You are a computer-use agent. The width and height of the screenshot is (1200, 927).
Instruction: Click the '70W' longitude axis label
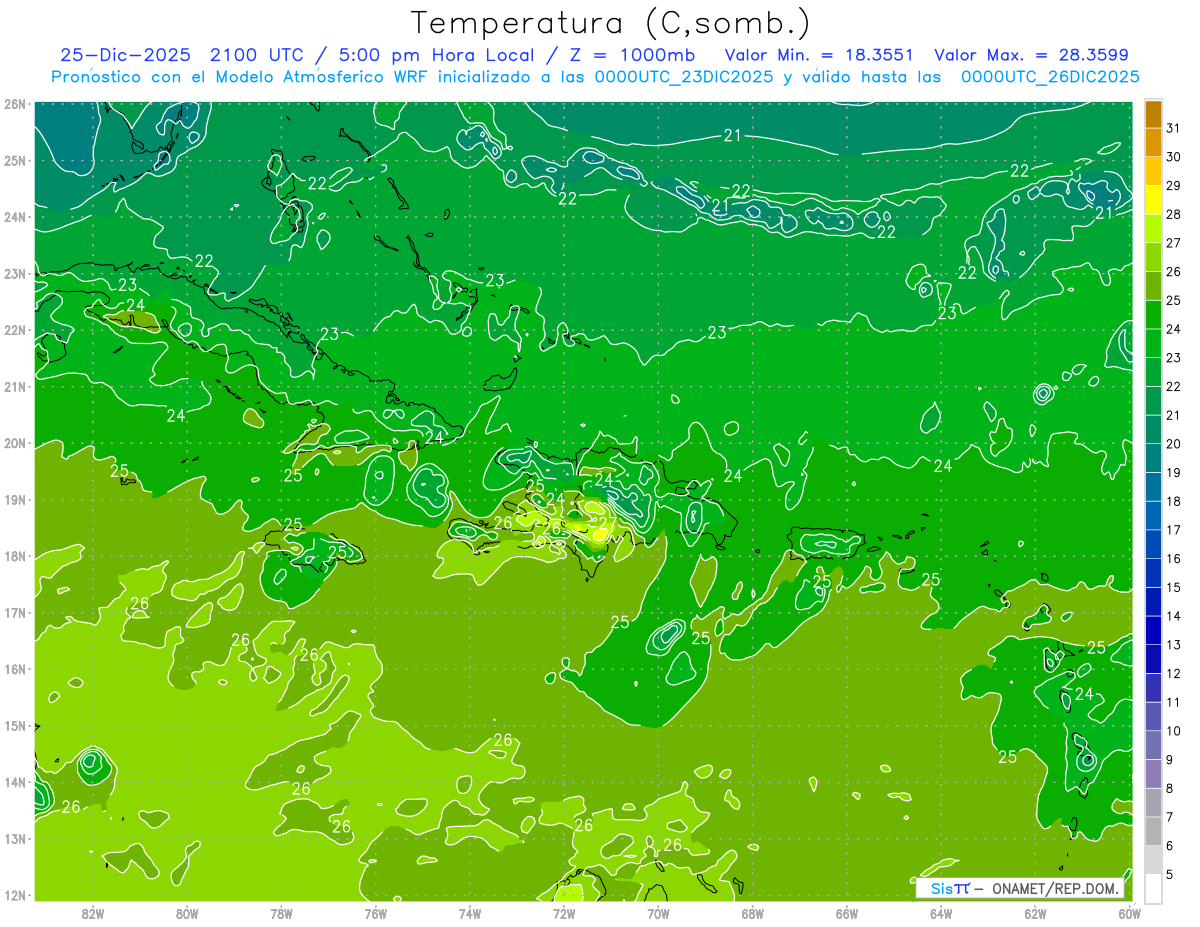(x=658, y=913)
